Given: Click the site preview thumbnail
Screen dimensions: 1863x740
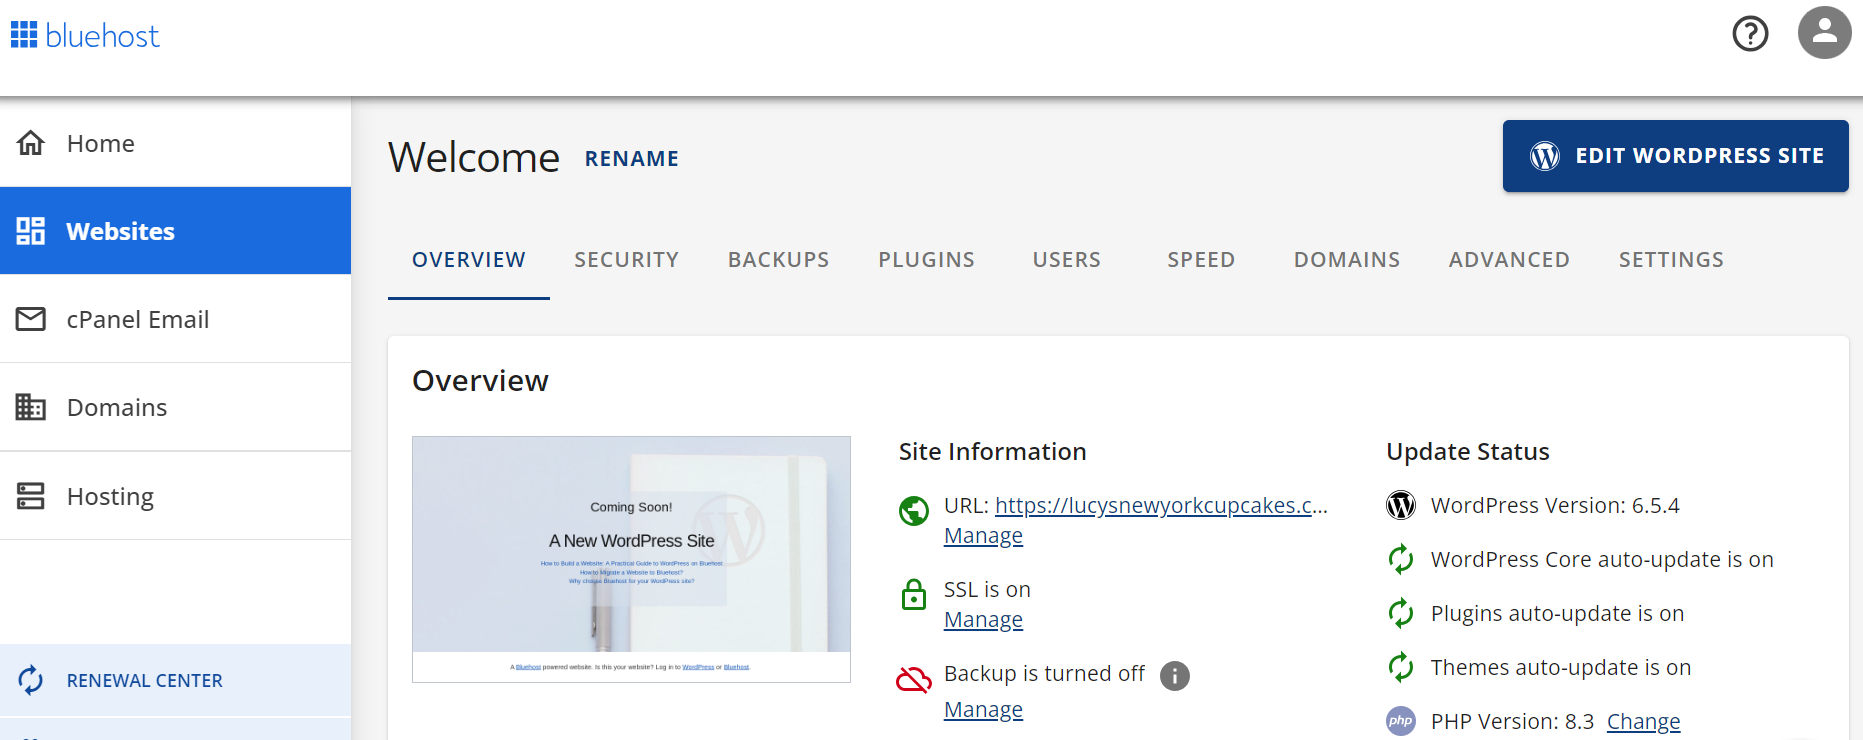Looking at the screenshot, I should [x=631, y=559].
